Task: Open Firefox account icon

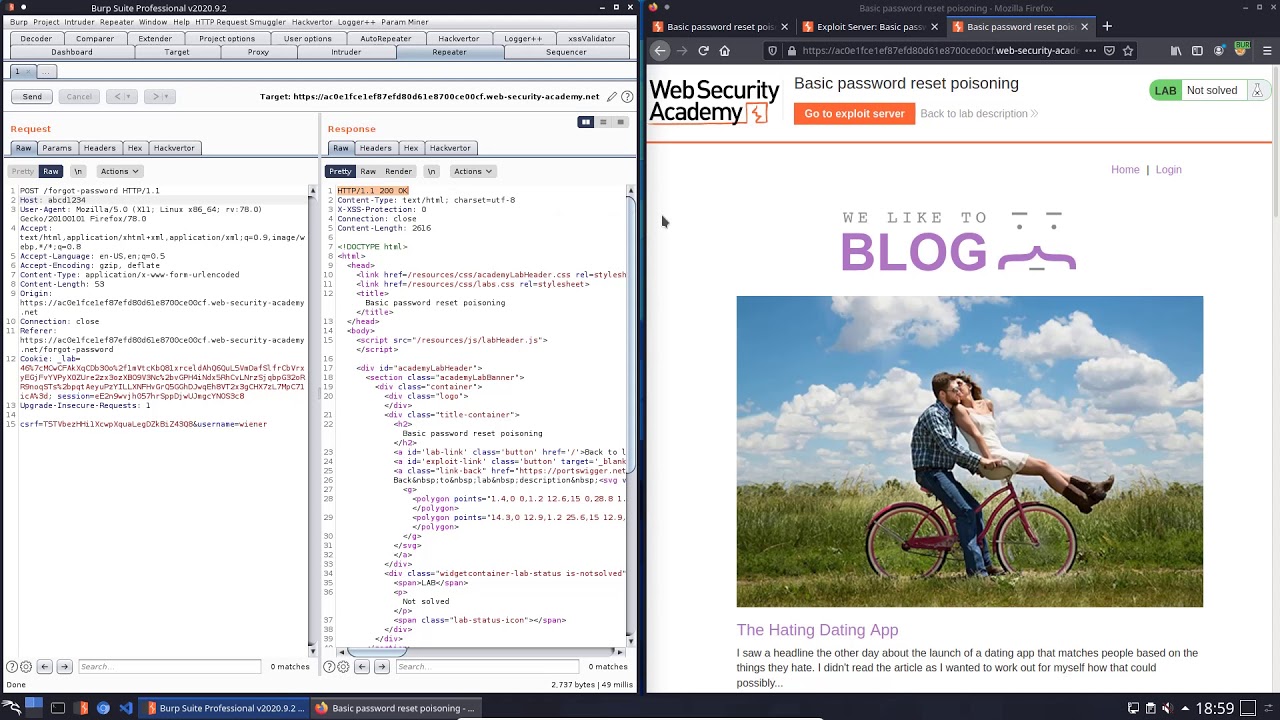Action: click(1219, 51)
